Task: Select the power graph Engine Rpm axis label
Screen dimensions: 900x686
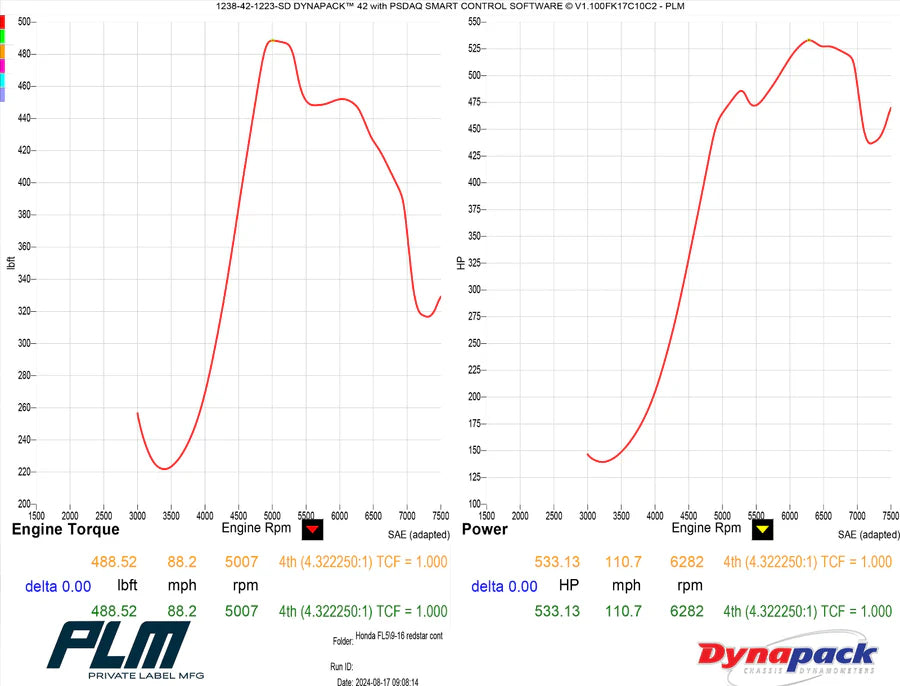Action: click(x=707, y=528)
